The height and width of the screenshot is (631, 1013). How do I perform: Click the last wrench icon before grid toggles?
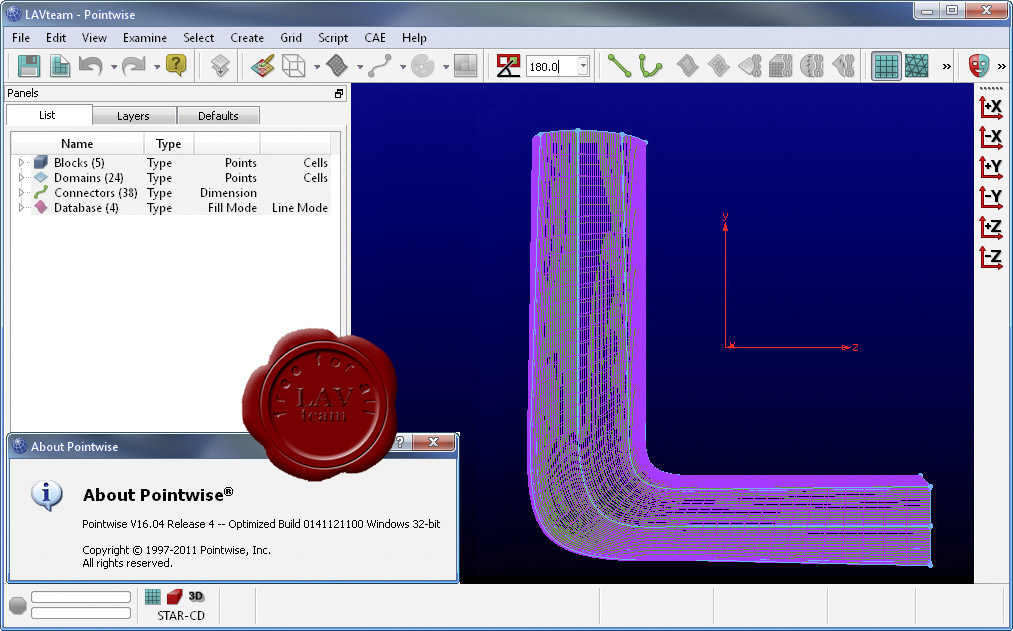(844, 66)
